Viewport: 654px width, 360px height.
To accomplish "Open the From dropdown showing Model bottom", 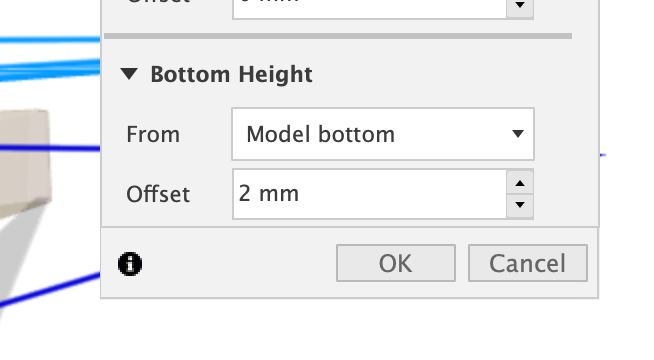I will point(383,134).
